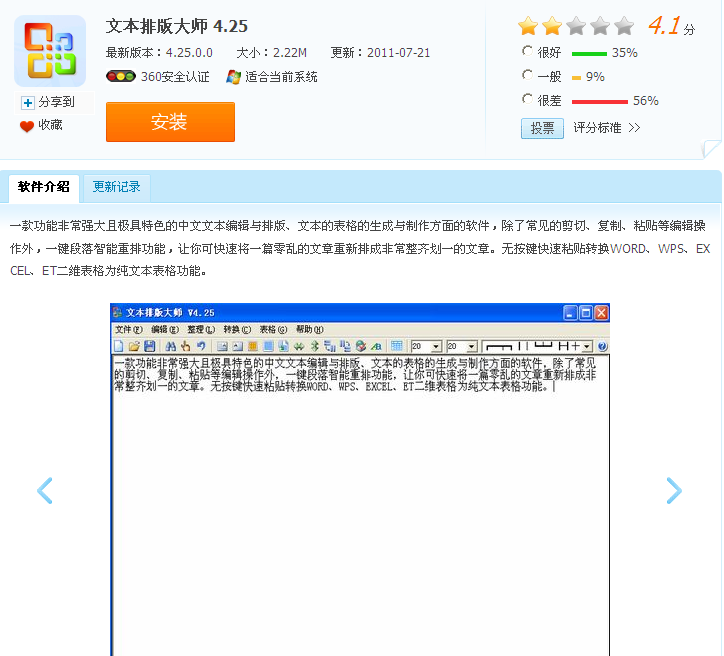Click the next screenshot right arrow
724x656 pixels.
tap(674, 490)
